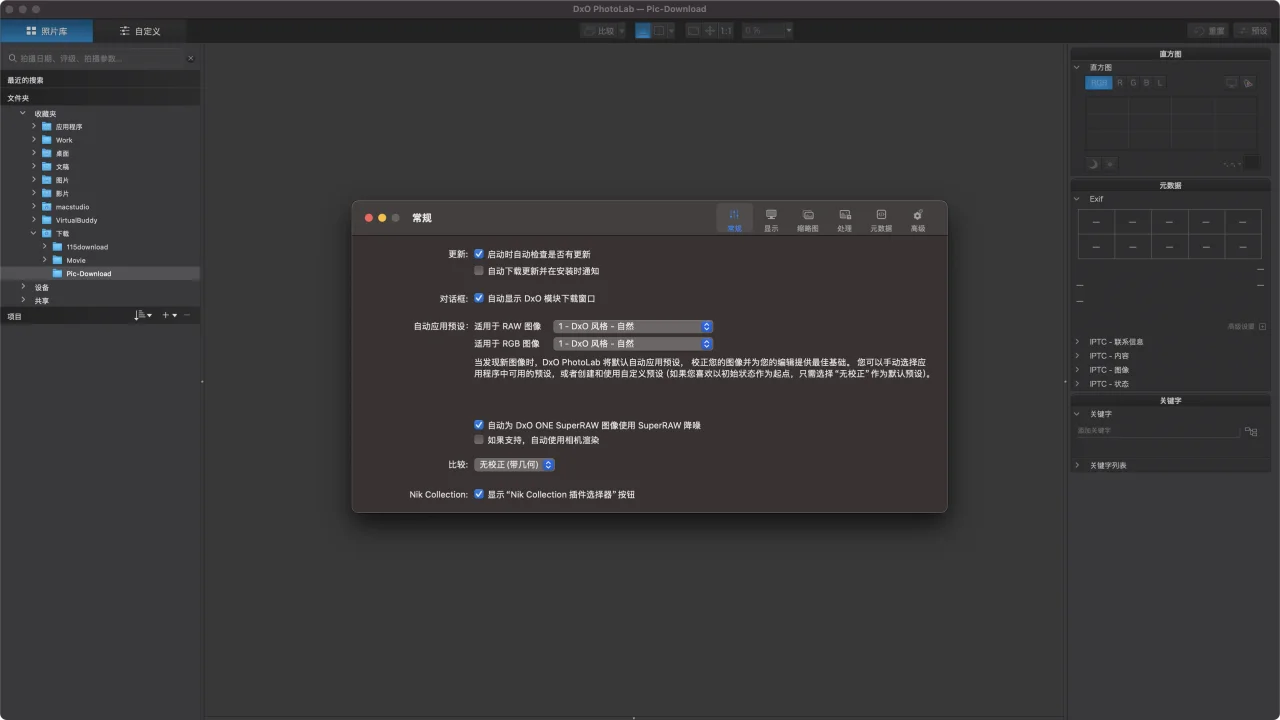Select the macstudio home folder icon
This screenshot has width=1280, height=720.
[46, 206]
